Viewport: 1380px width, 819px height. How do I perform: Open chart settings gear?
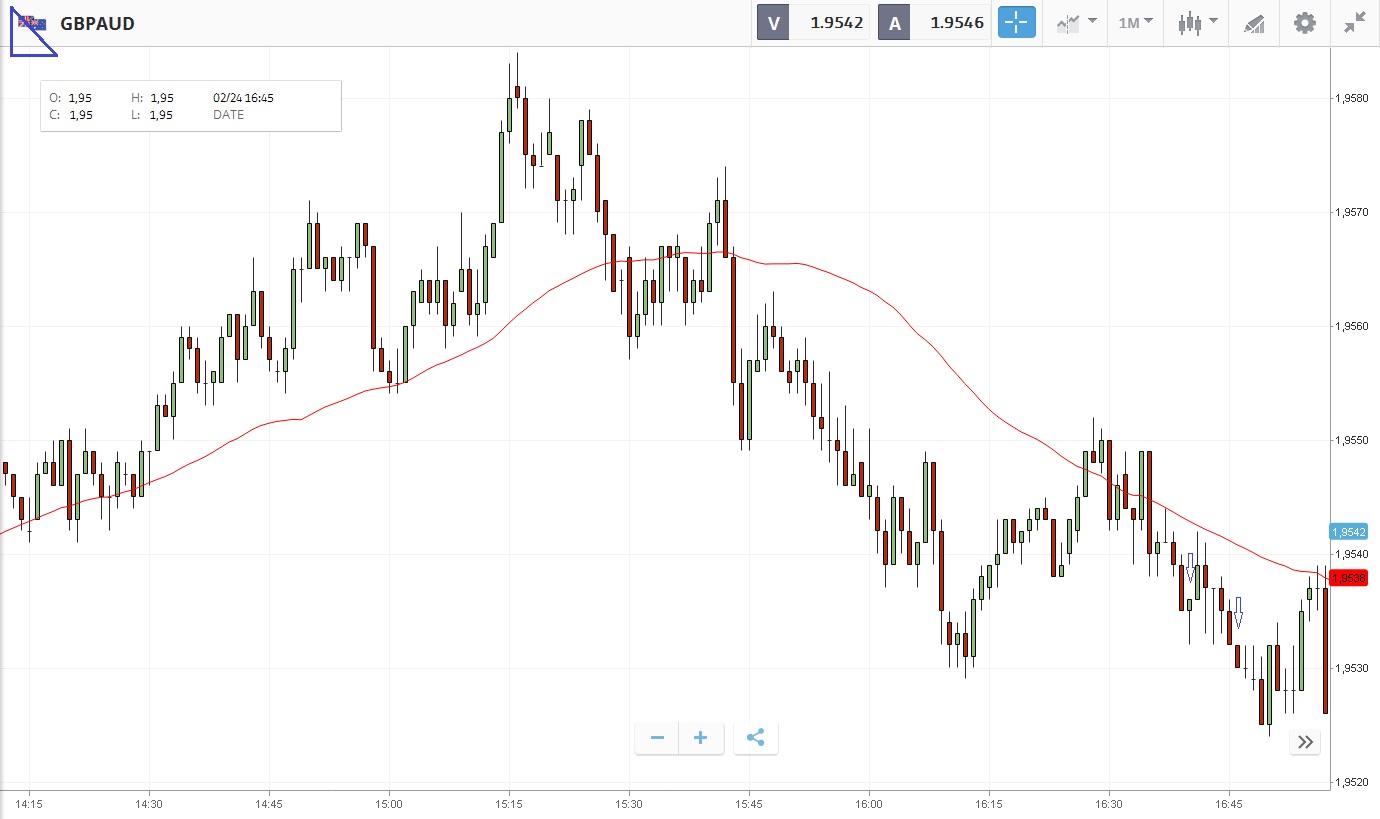tap(1305, 23)
